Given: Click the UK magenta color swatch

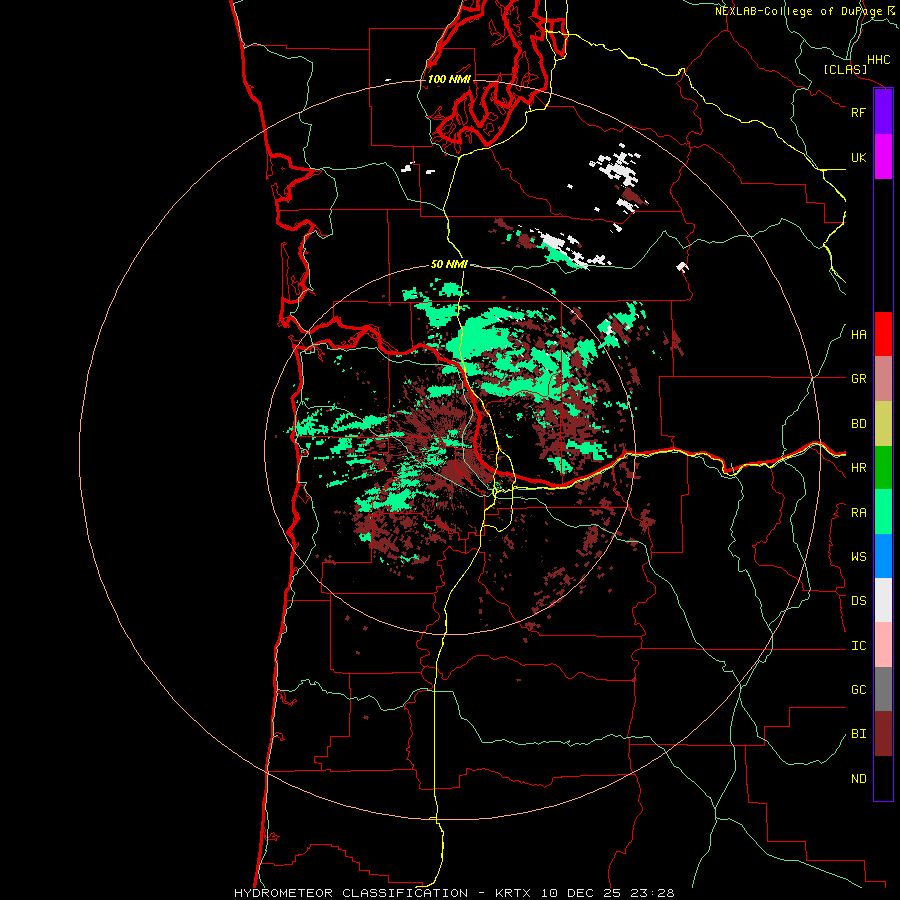Looking at the screenshot, I should tap(883, 157).
